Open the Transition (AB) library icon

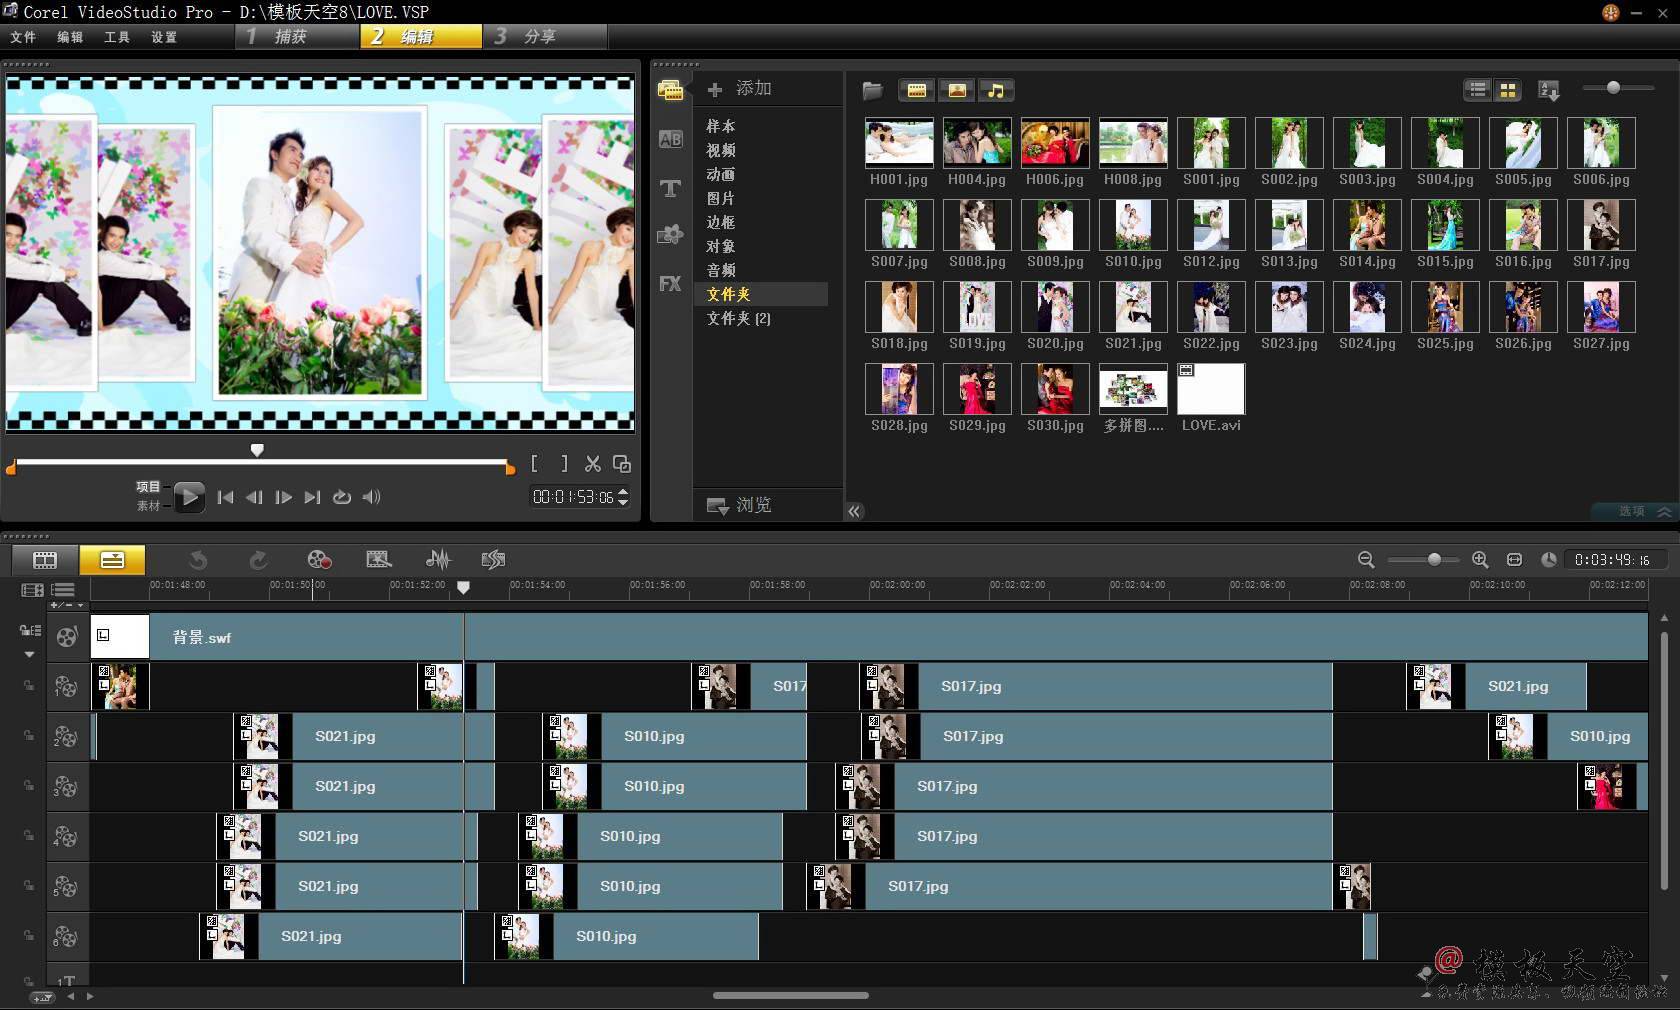670,139
